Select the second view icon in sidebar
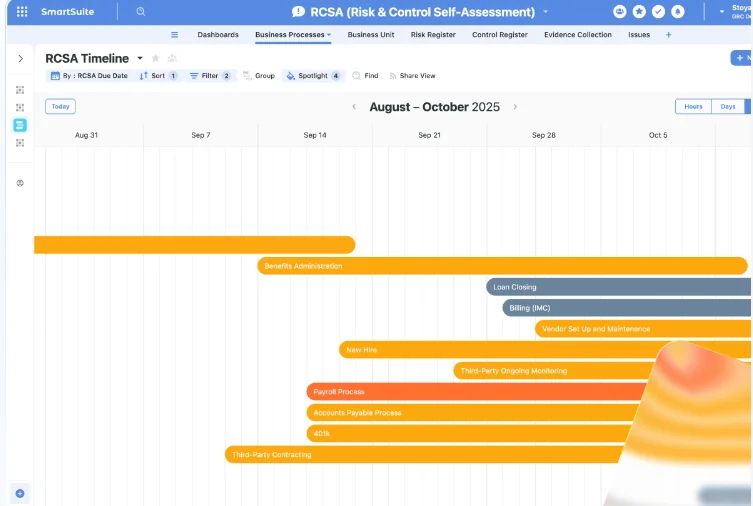Viewport: 753px width, 506px height. tap(20, 108)
